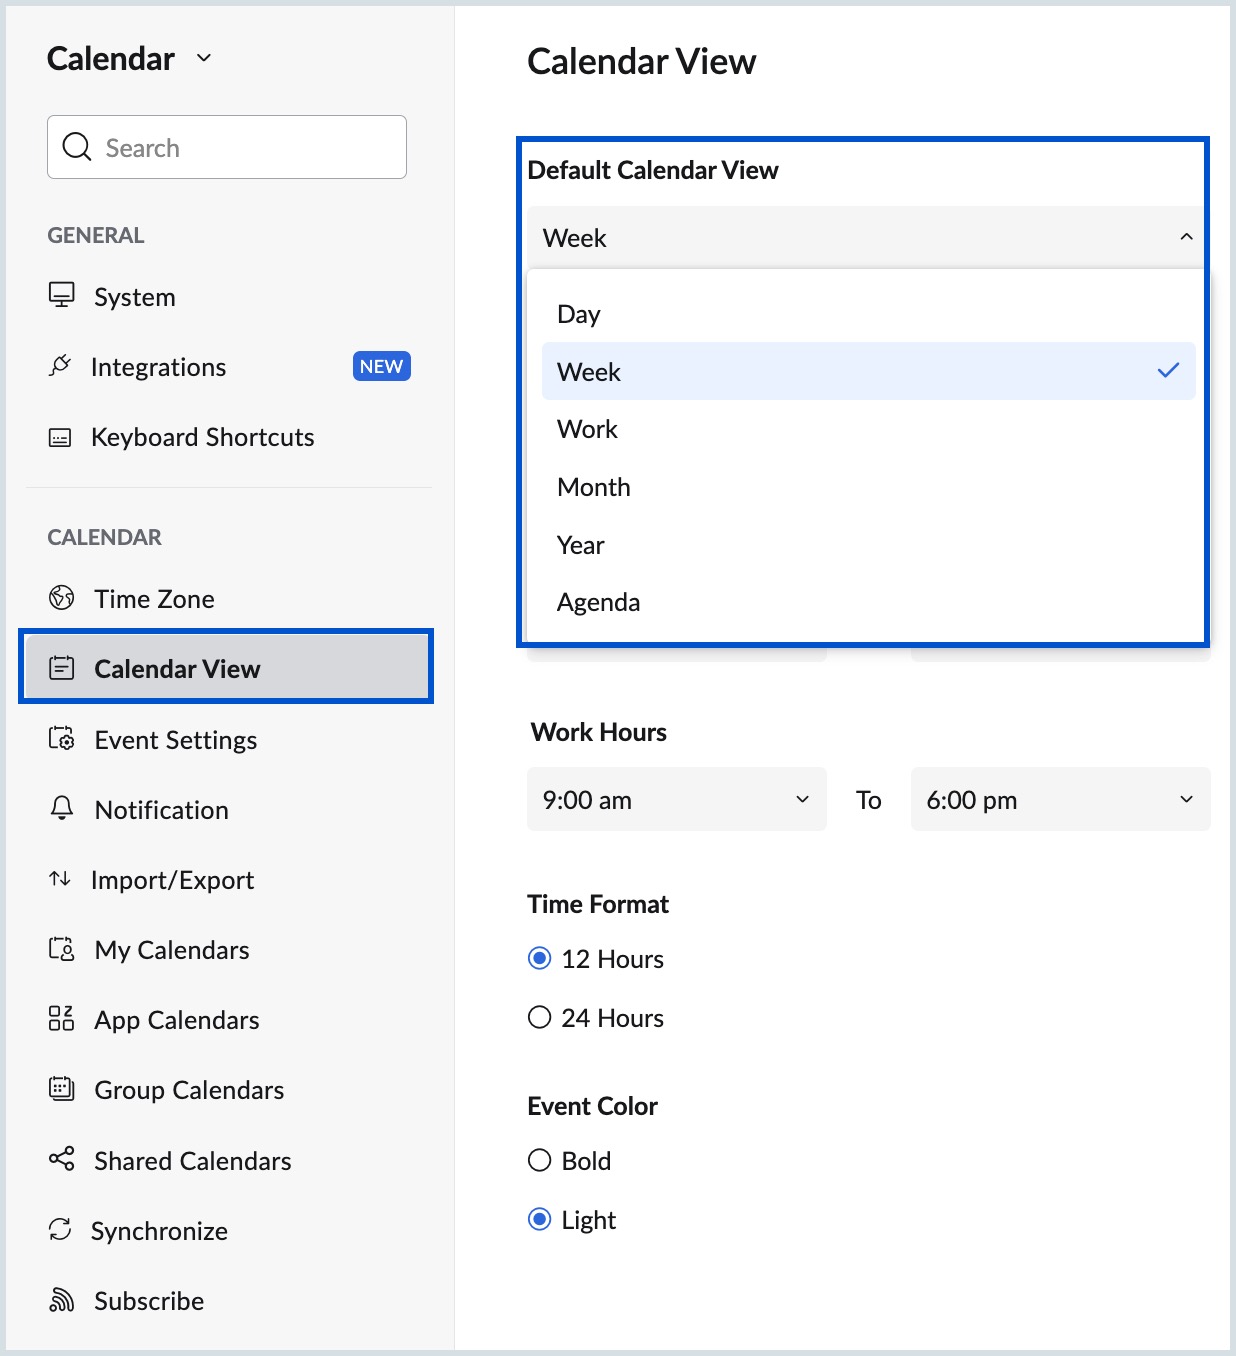Screen dimensions: 1236x1356
Task: Click the Keyboard Shortcuts icon
Action: (x=60, y=437)
